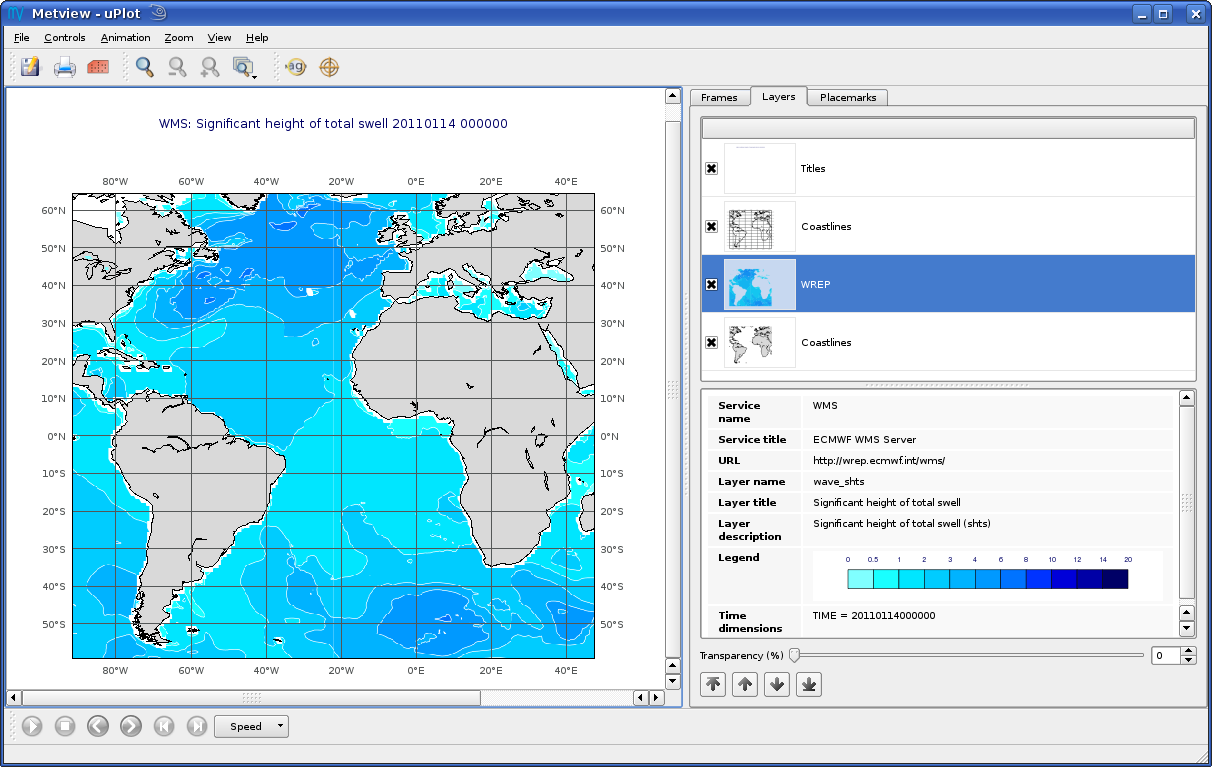
Task: Click the plot's horizontal scrollbar thumb
Action: [251, 698]
